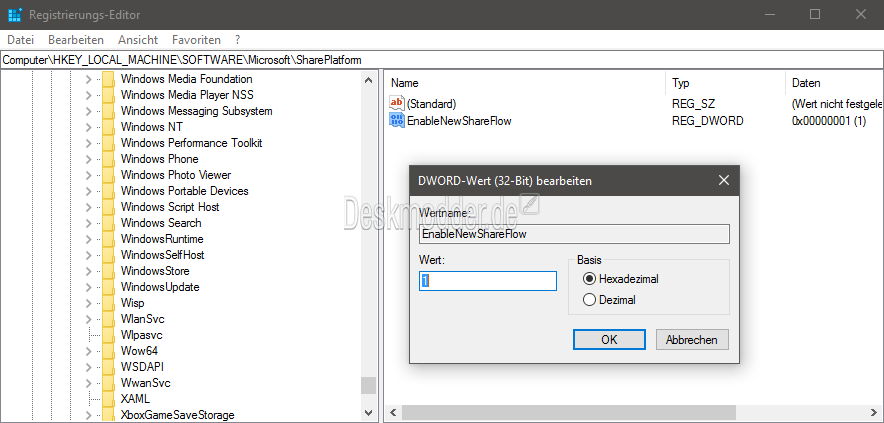Click folder icon of Windows Photo Viewer

coord(108,175)
